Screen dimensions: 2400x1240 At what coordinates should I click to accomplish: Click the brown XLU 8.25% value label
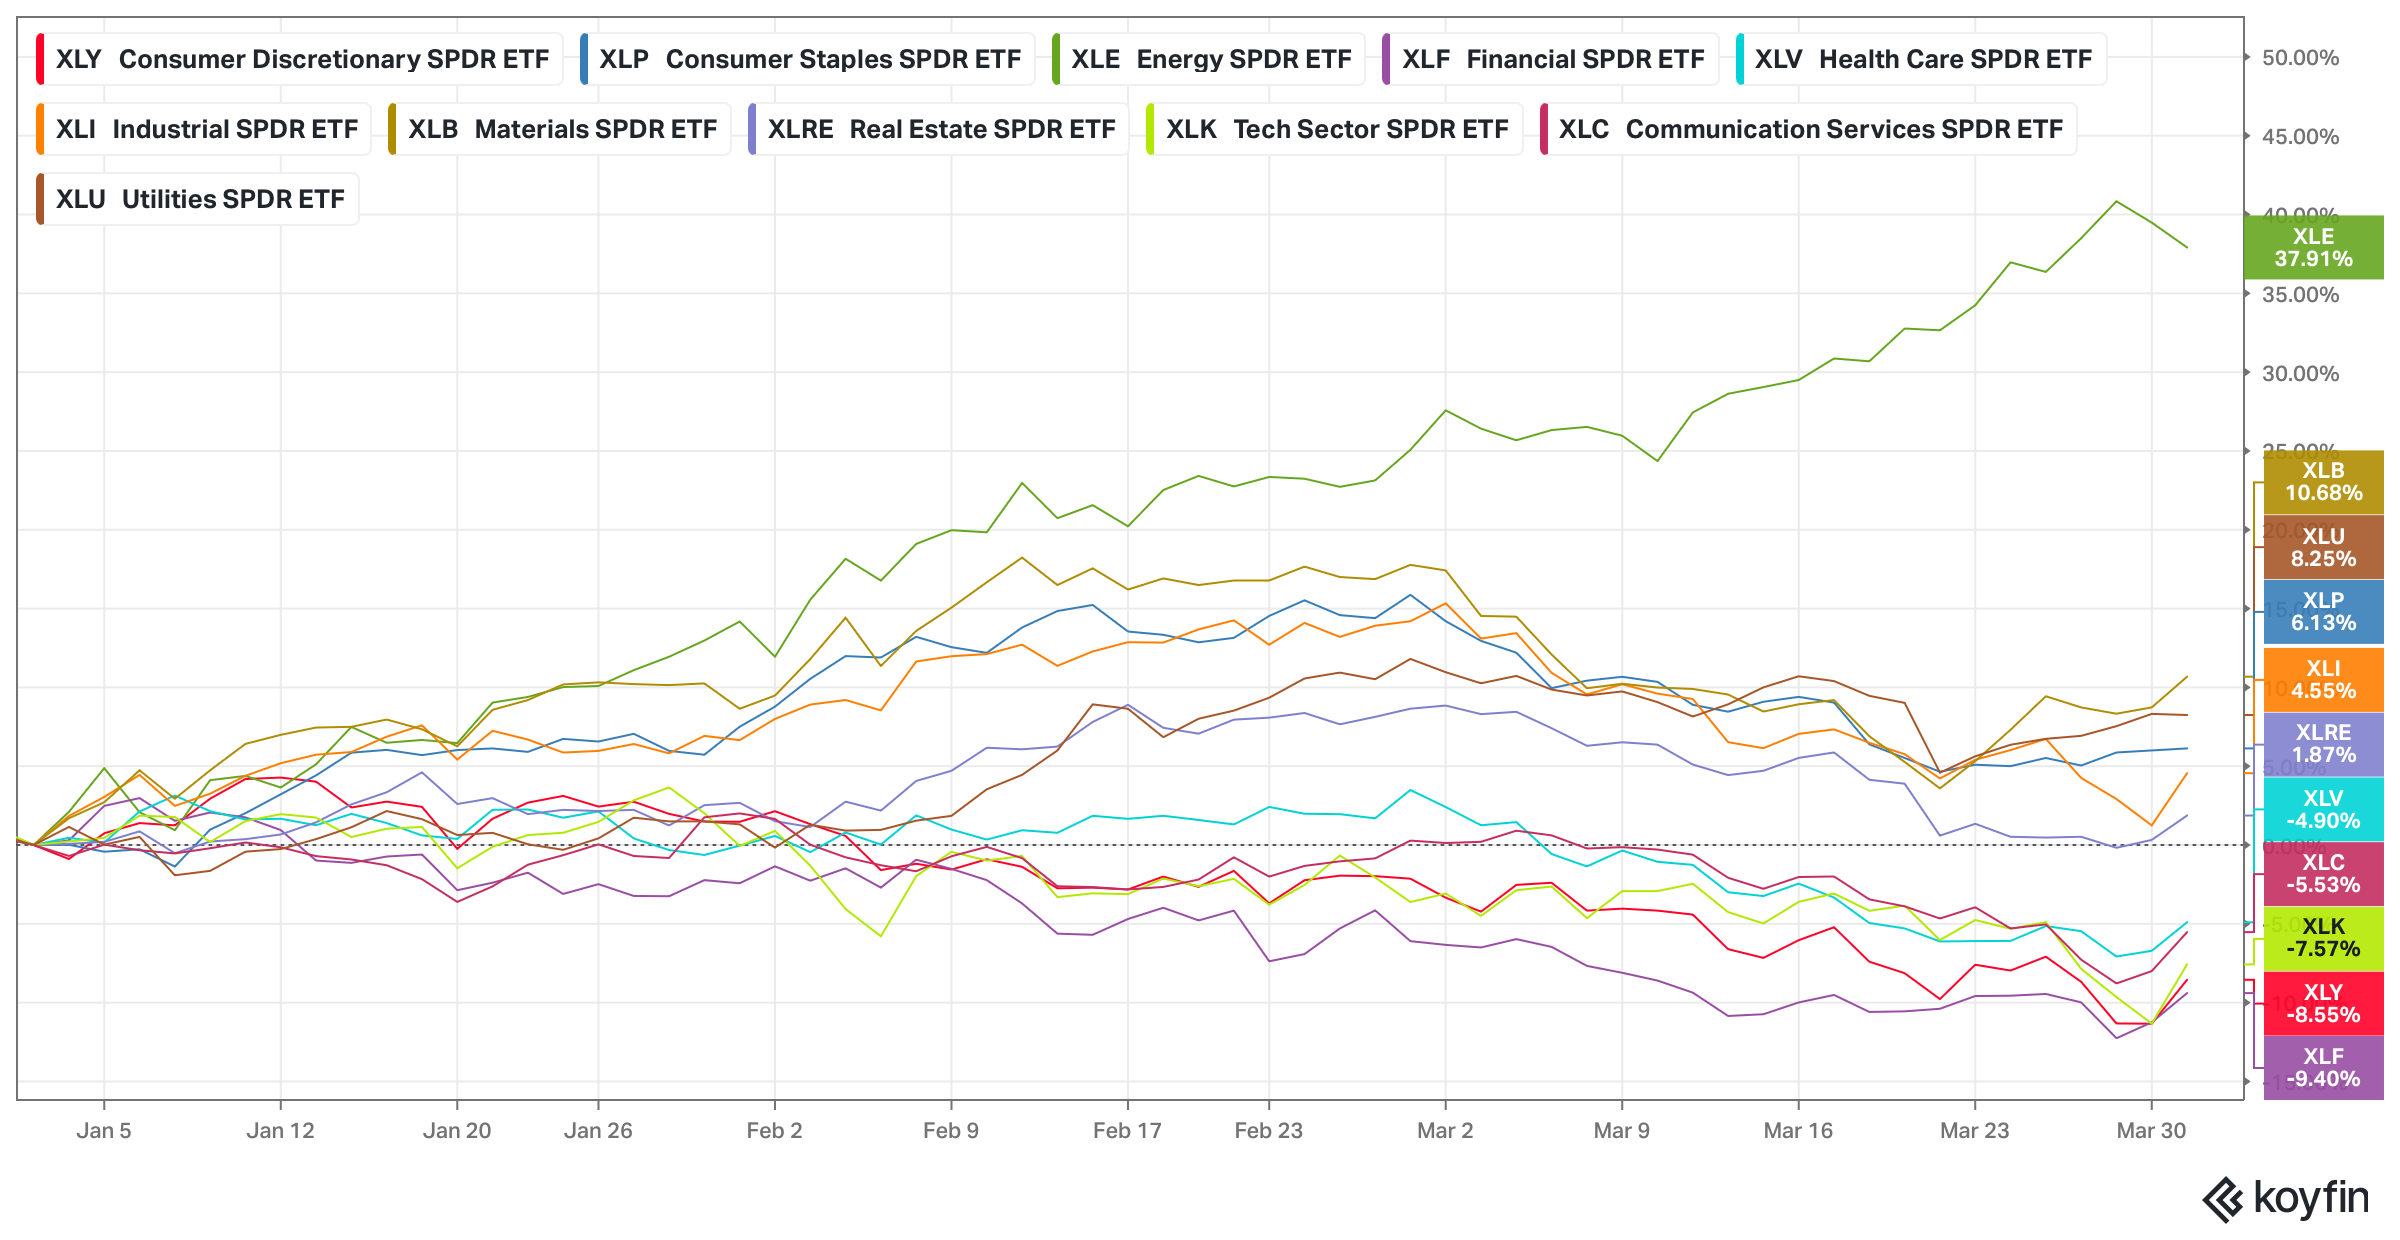(2323, 547)
